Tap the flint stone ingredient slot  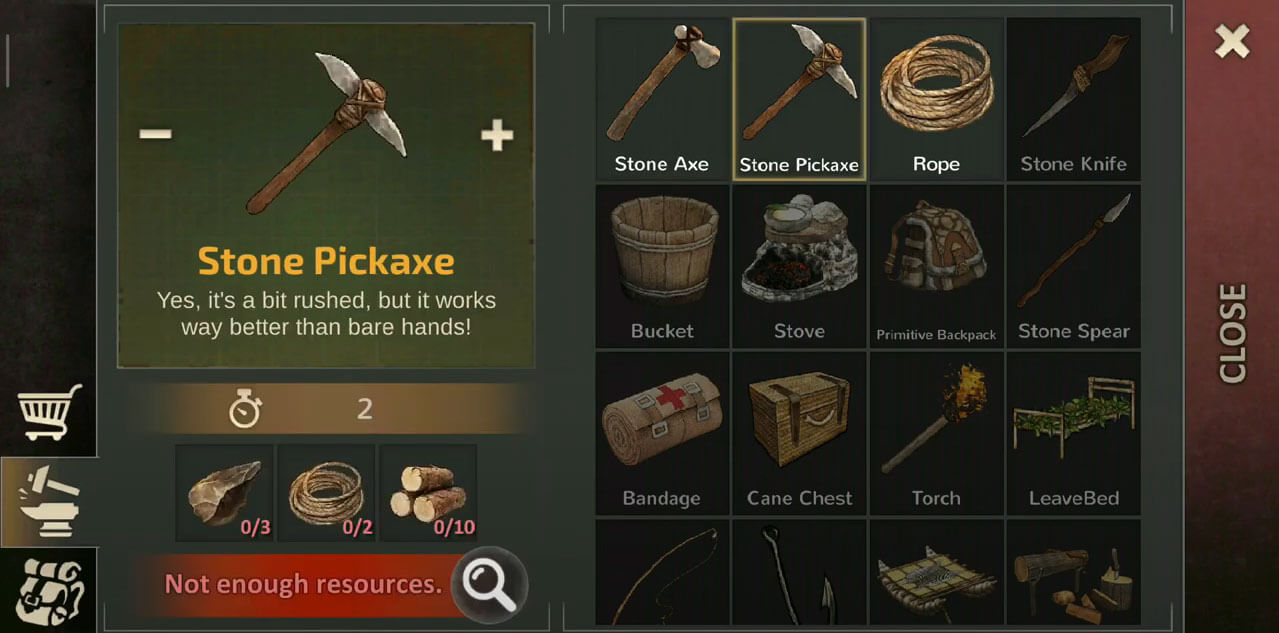click(225, 493)
